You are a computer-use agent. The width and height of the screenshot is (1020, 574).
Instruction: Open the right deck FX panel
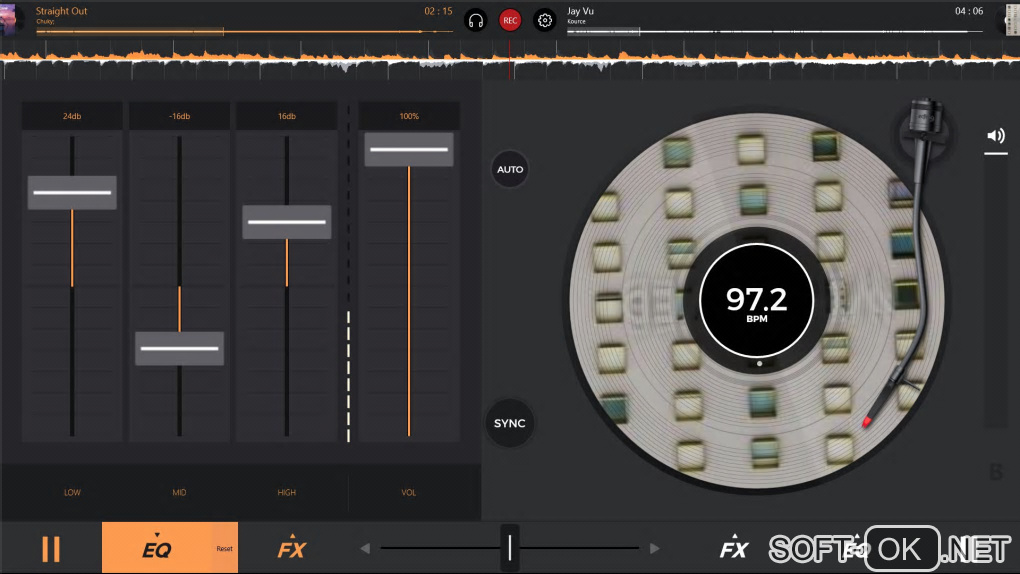click(x=734, y=548)
